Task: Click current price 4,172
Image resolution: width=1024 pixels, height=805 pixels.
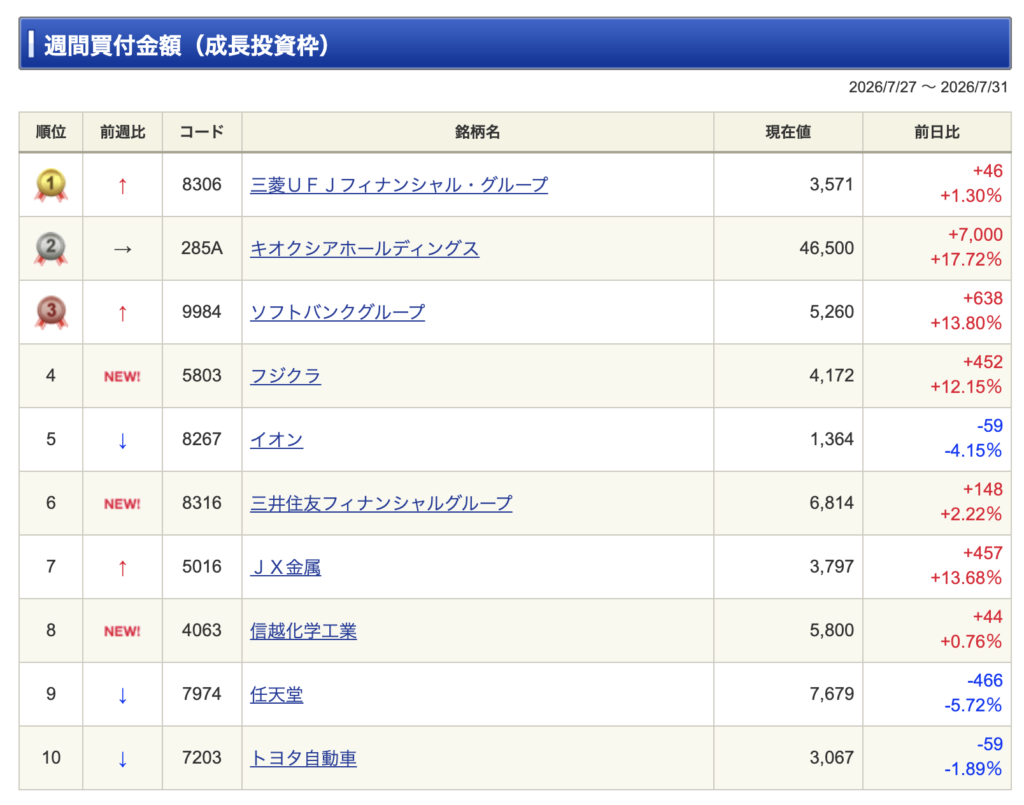Action: coord(831,375)
